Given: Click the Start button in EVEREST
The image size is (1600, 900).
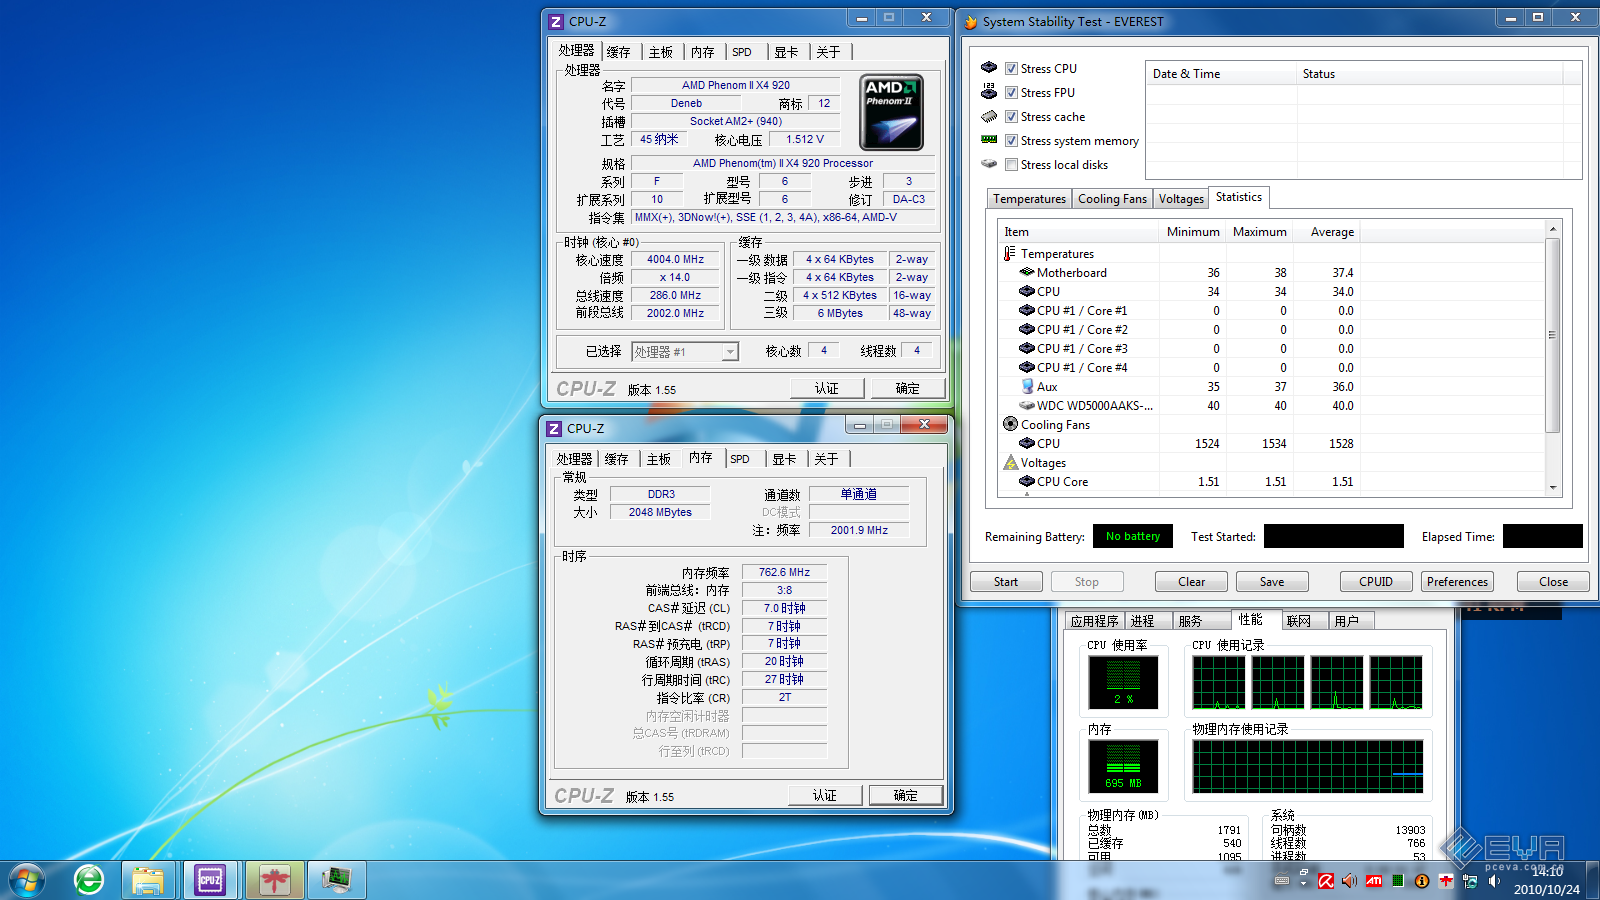Looking at the screenshot, I should 1006,582.
